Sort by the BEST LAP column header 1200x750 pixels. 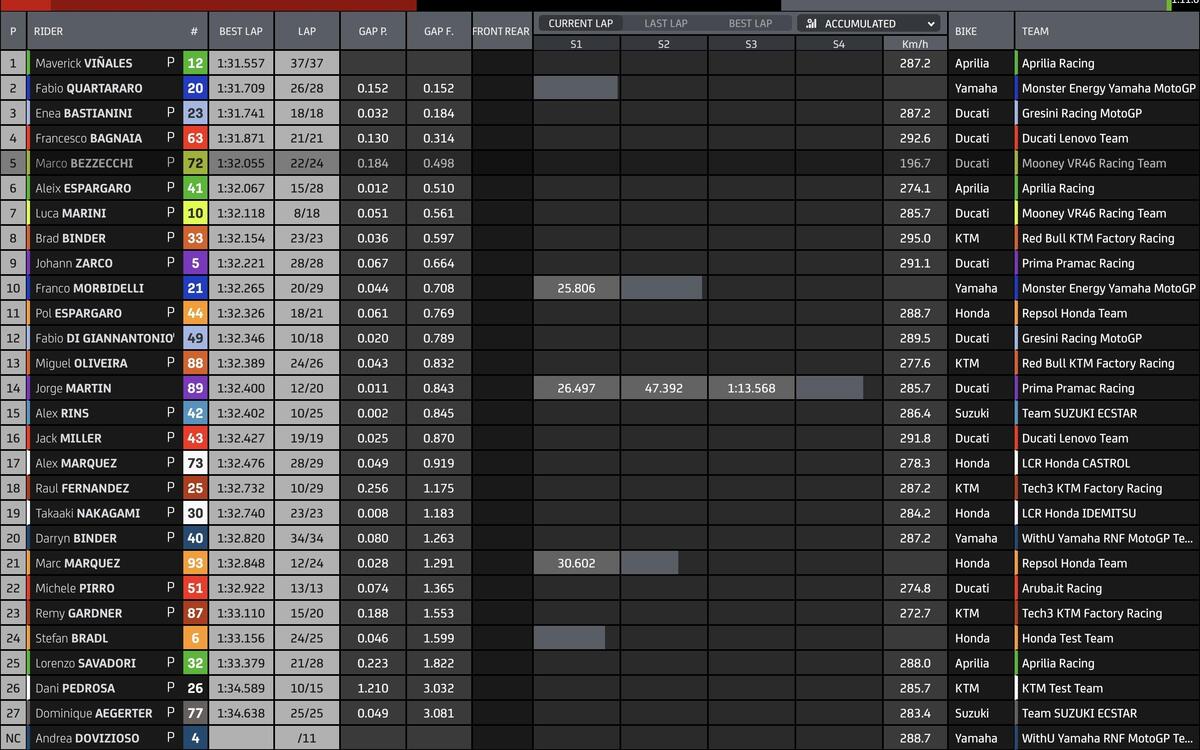coord(238,31)
